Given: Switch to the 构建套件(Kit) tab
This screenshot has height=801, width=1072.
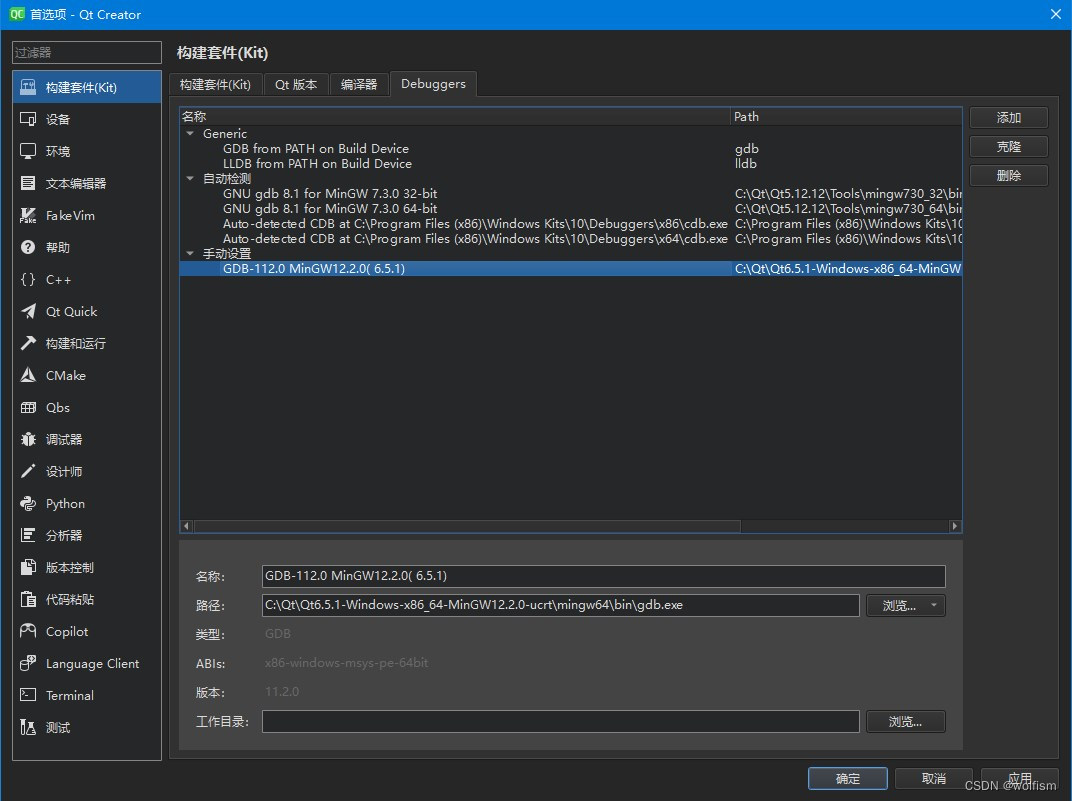Looking at the screenshot, I should [215, 84].
